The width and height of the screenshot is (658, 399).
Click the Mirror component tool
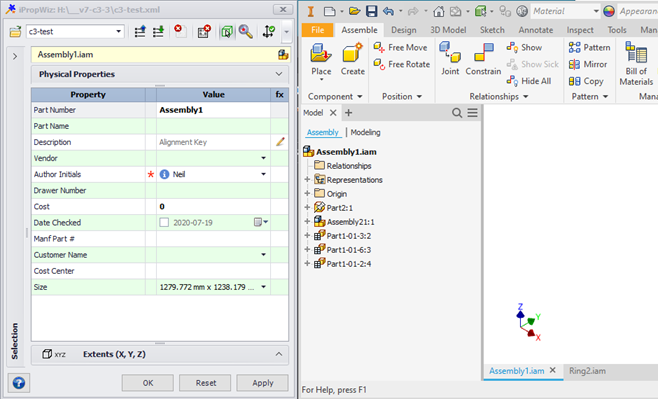click(588, 64)
